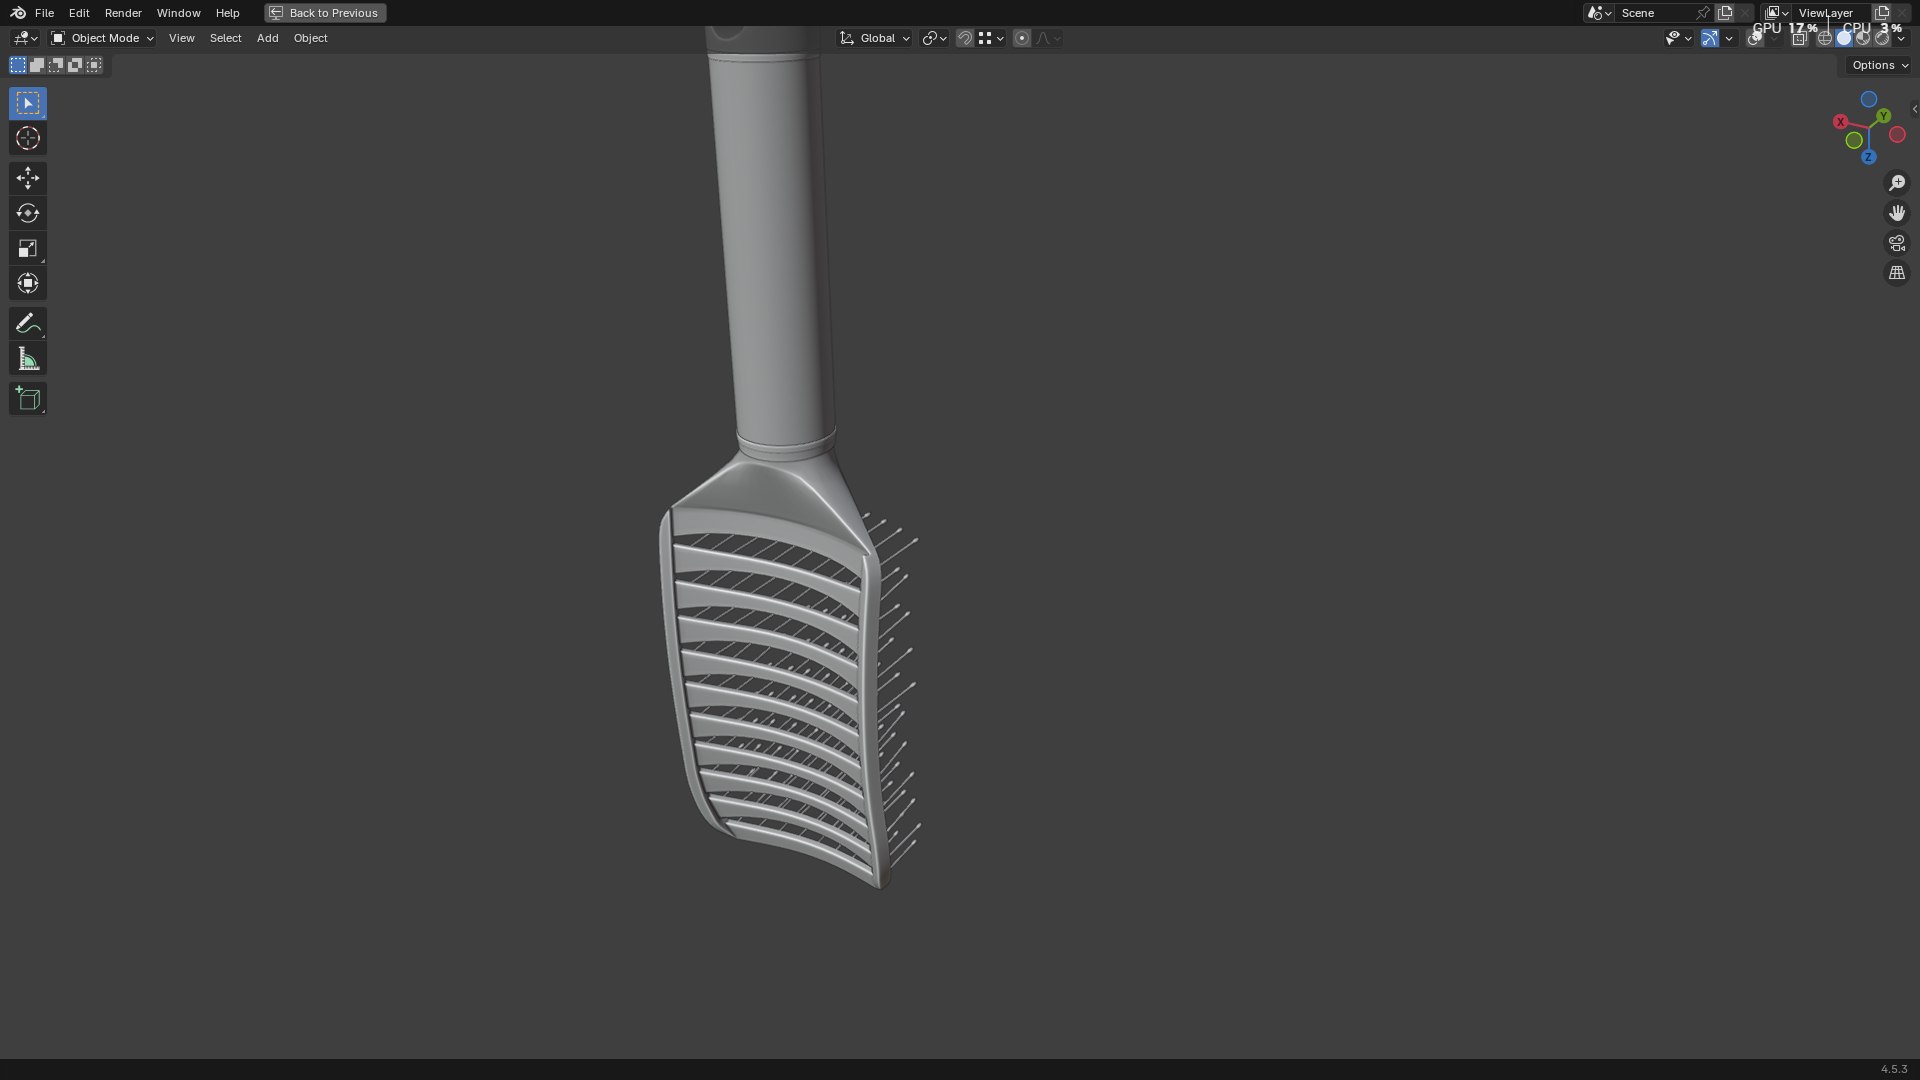This screenshot has height=1080, width=1920.
Task: Expand the Options dropdown
Action: tap(1879, 65)
